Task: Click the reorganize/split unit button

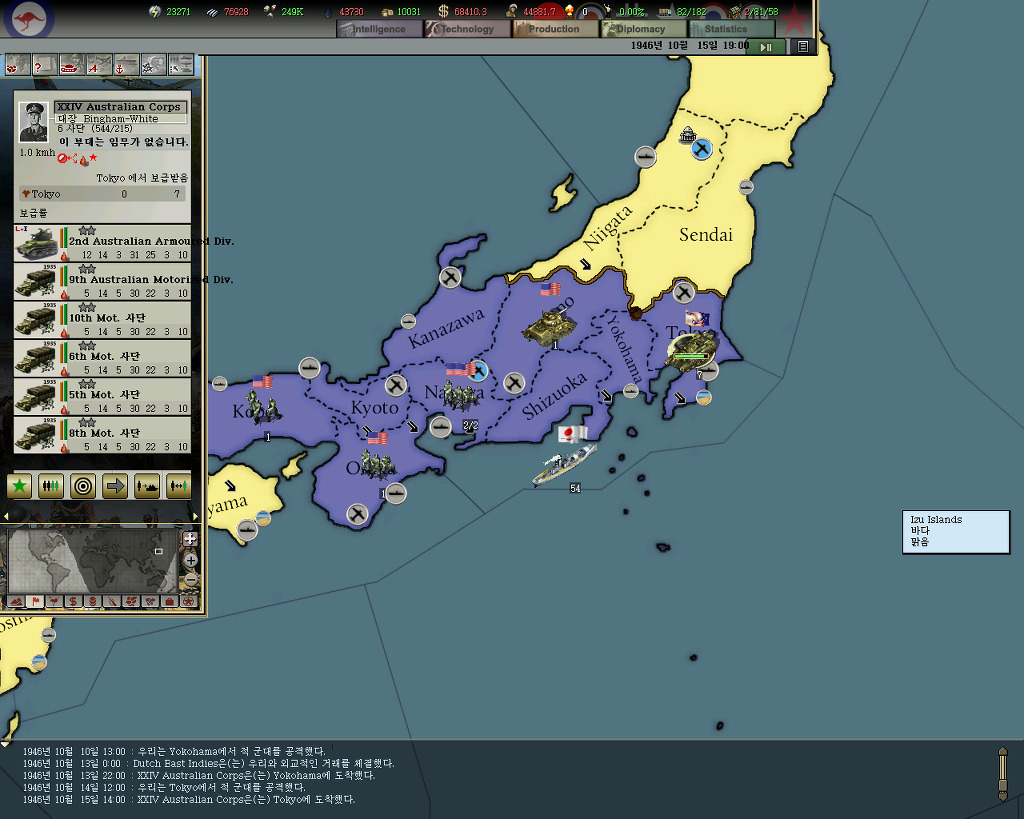Action: pyautogui.click(x=178, y=486)
